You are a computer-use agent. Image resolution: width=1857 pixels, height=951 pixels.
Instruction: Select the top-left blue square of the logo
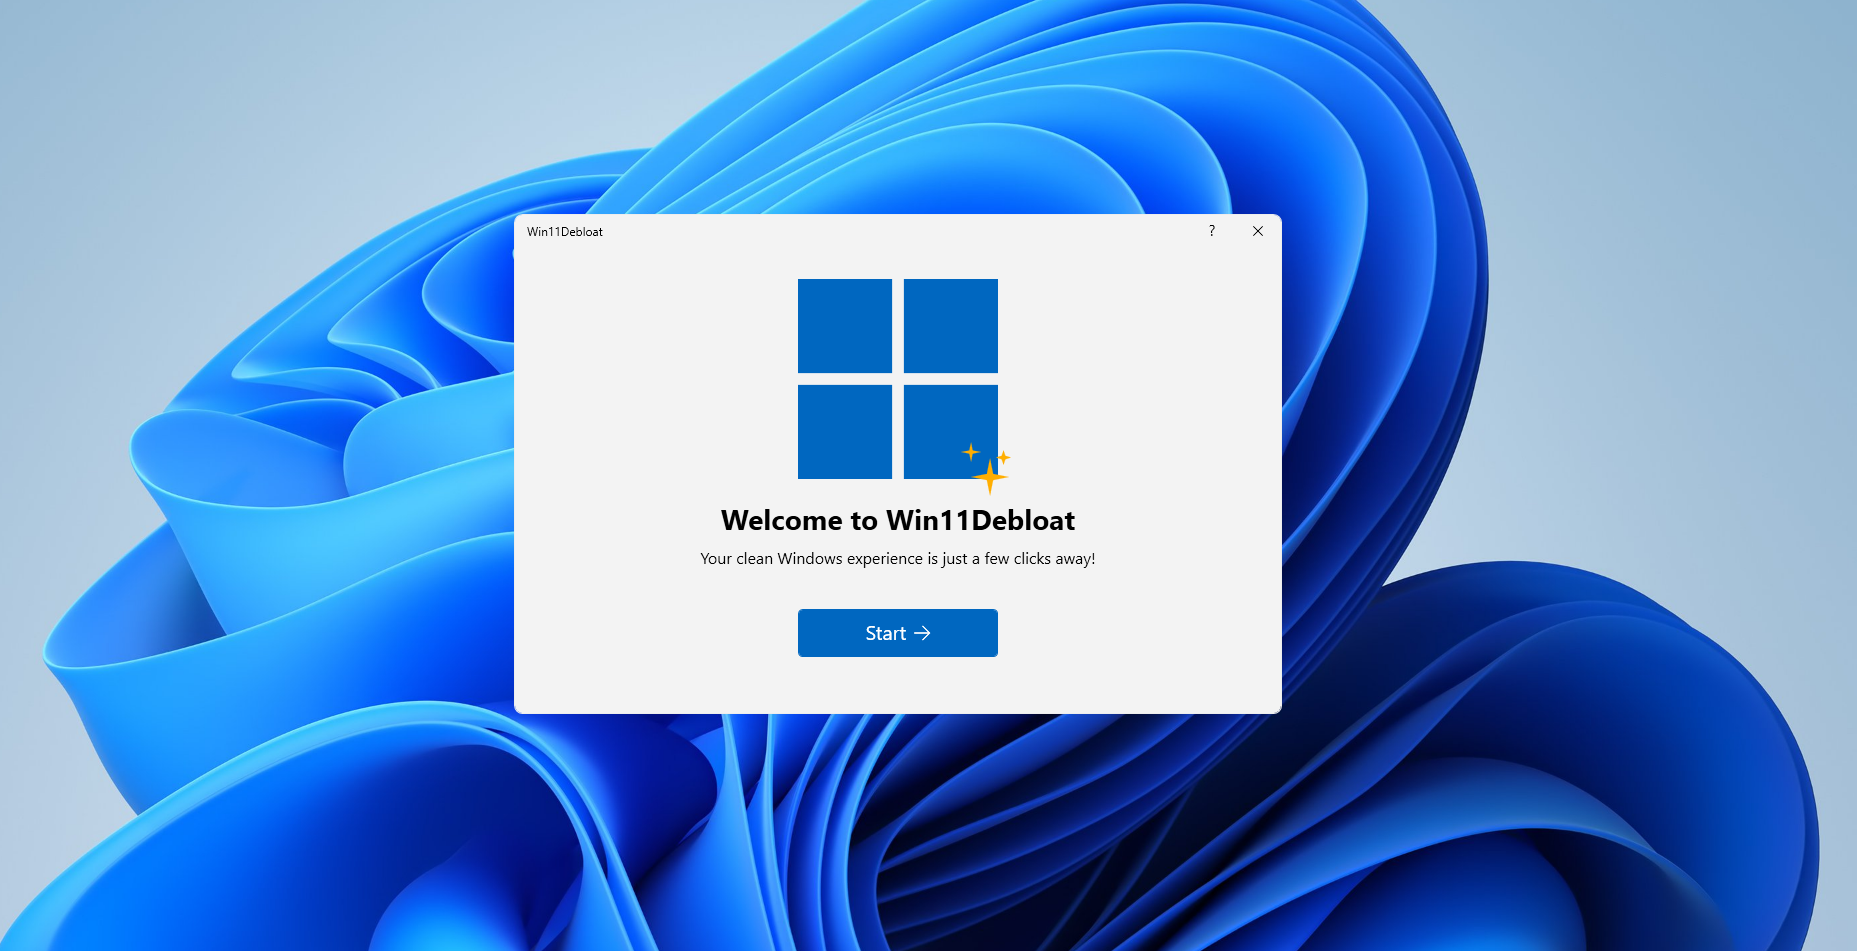click(845, 325)
